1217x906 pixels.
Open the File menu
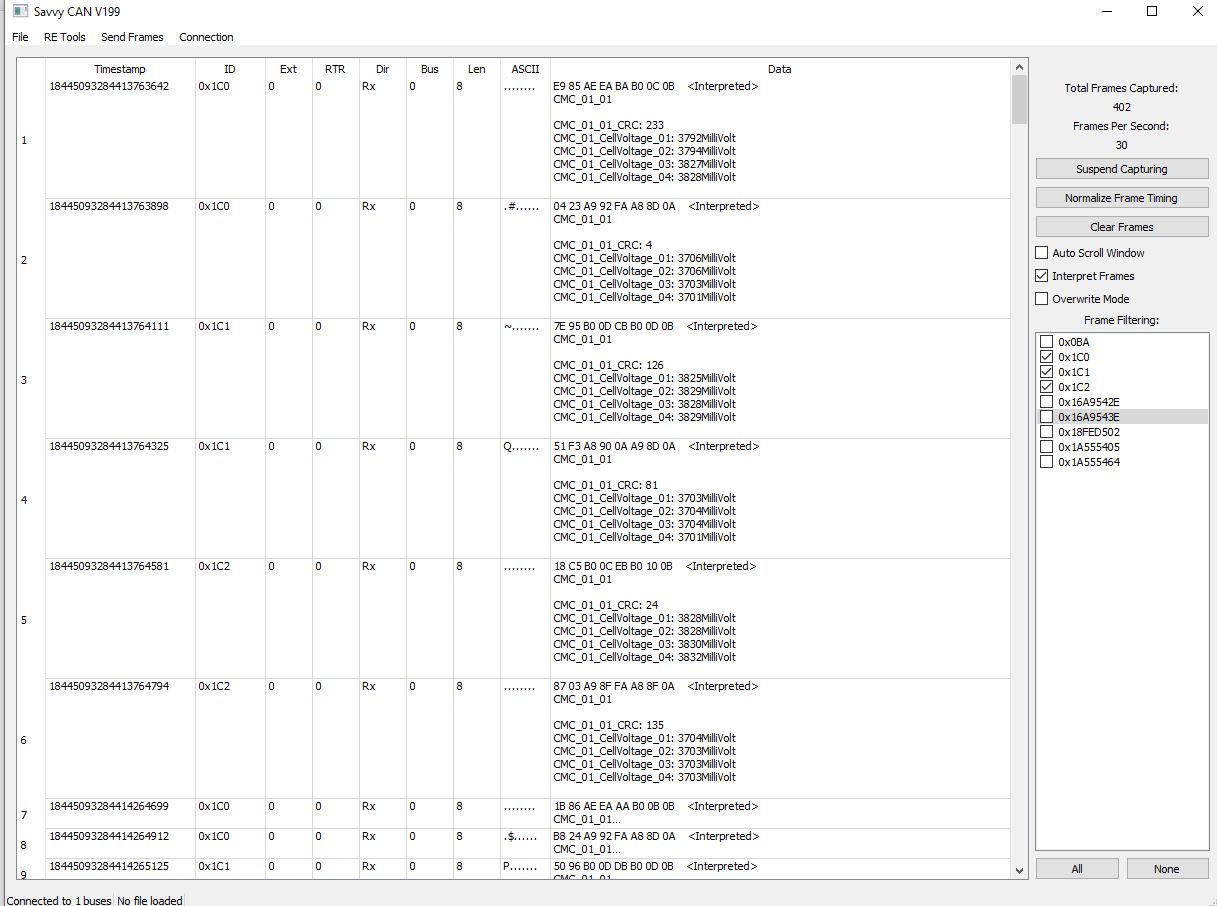[20, 37]
